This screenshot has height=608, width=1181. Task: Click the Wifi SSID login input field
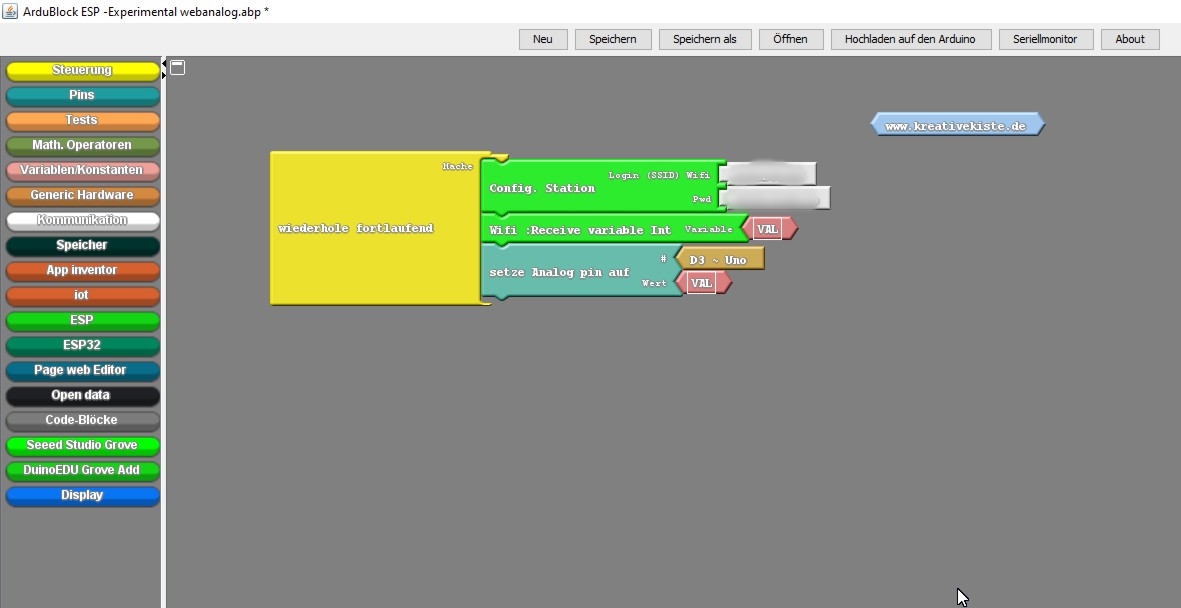(x=767, y=175)
